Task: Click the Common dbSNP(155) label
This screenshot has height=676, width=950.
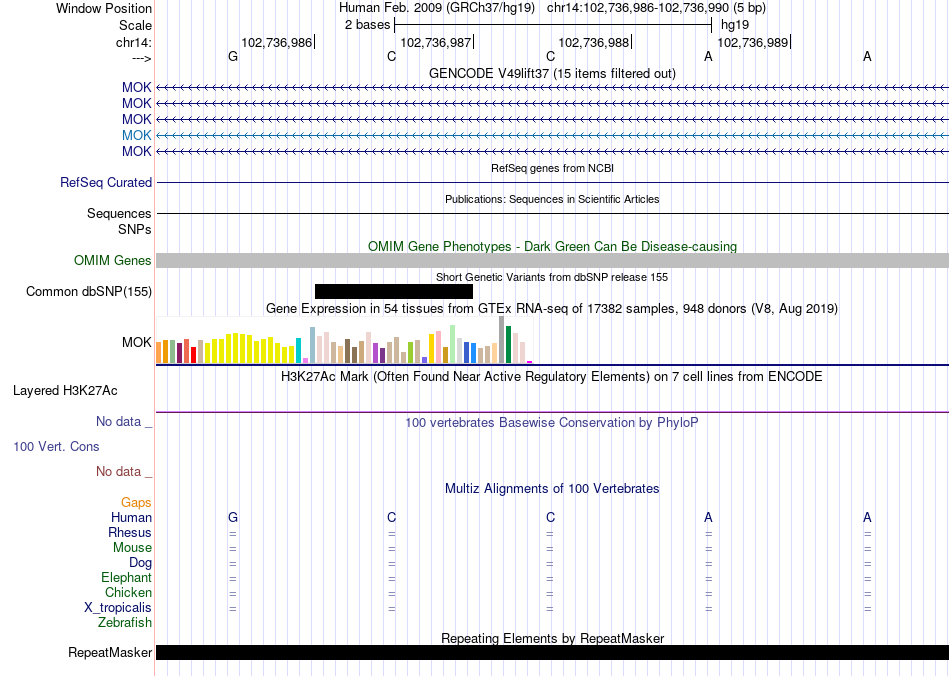Action: [89, 291]
